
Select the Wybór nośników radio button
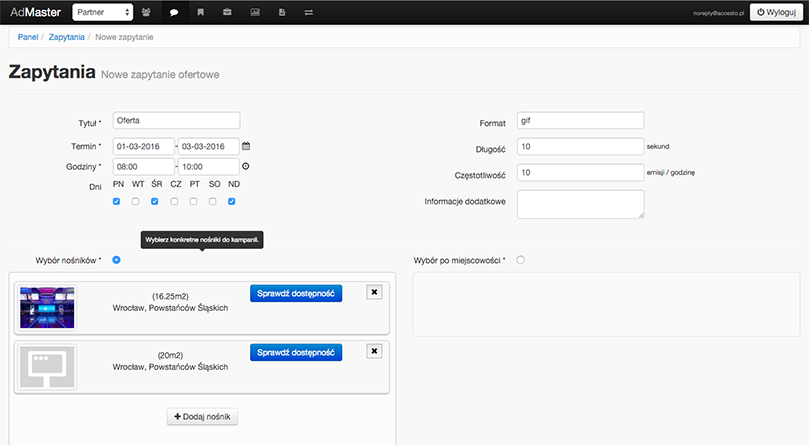click(x=117, y=260)
